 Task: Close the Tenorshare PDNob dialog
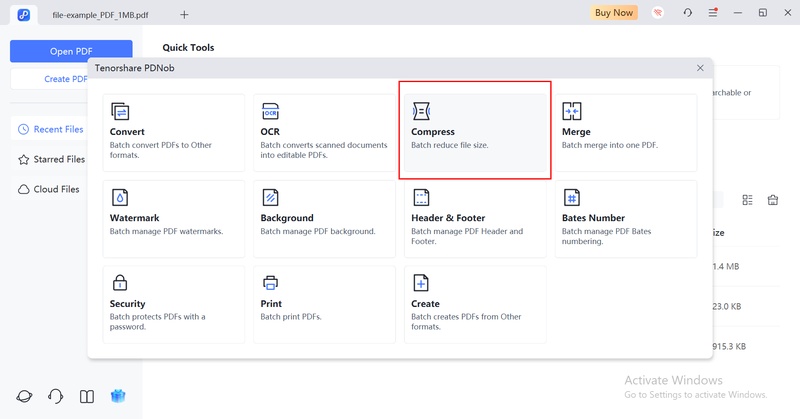700,68
